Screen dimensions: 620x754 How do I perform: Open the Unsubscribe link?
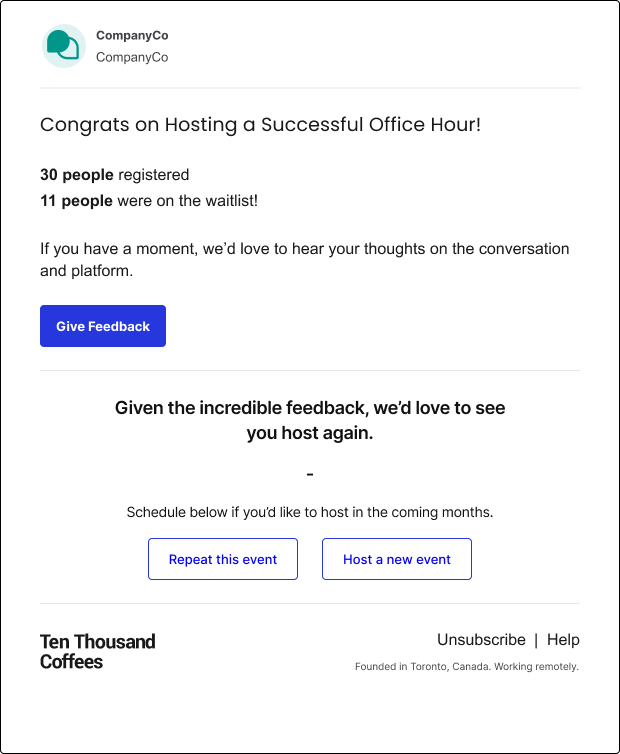click(x=481, y=640)
